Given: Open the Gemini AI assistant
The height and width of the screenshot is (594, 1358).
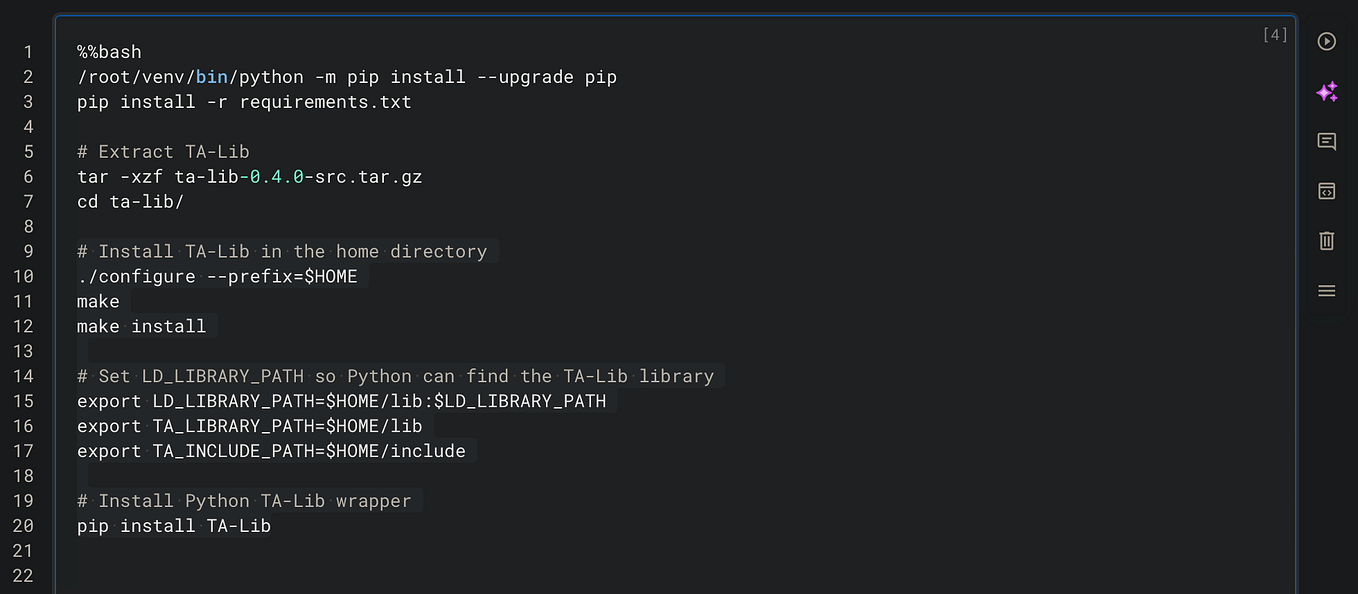Looking at the screenshot, I should click(1326, 91).
